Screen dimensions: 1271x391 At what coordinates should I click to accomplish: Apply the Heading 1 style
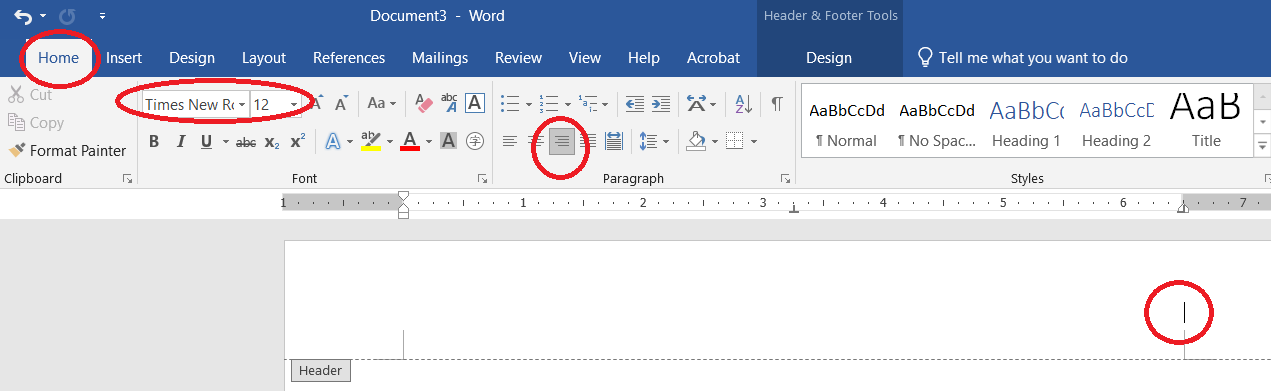1026,121
